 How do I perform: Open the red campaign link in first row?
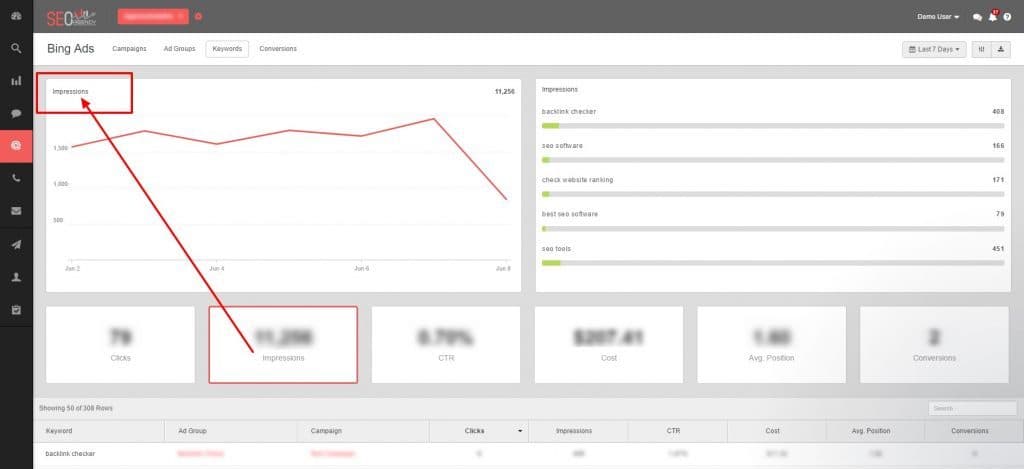(x=333, y=453)
